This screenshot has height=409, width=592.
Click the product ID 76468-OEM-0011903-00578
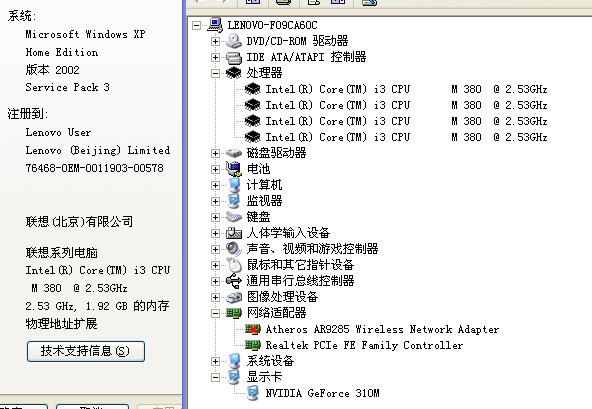pos(94,168)
